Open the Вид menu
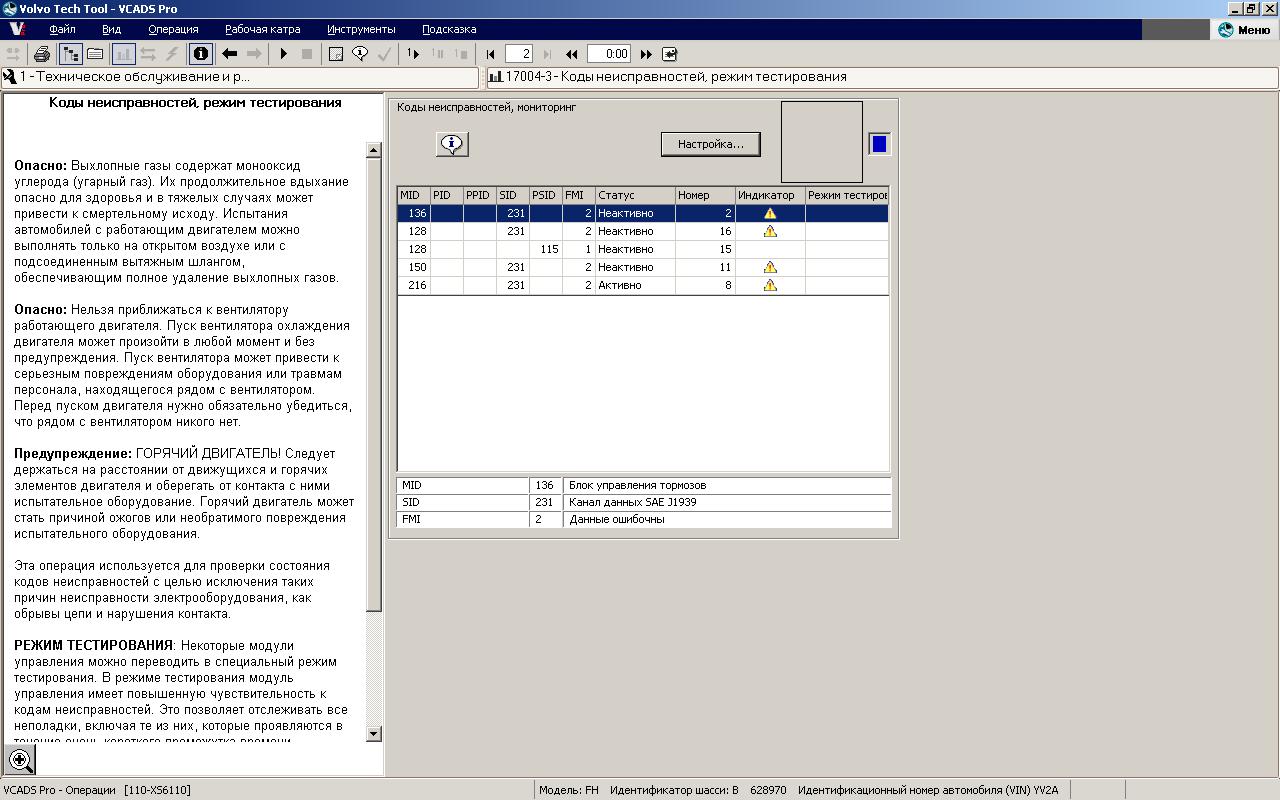This screenshot has height=800, width=1280. [x=112, y=29]
